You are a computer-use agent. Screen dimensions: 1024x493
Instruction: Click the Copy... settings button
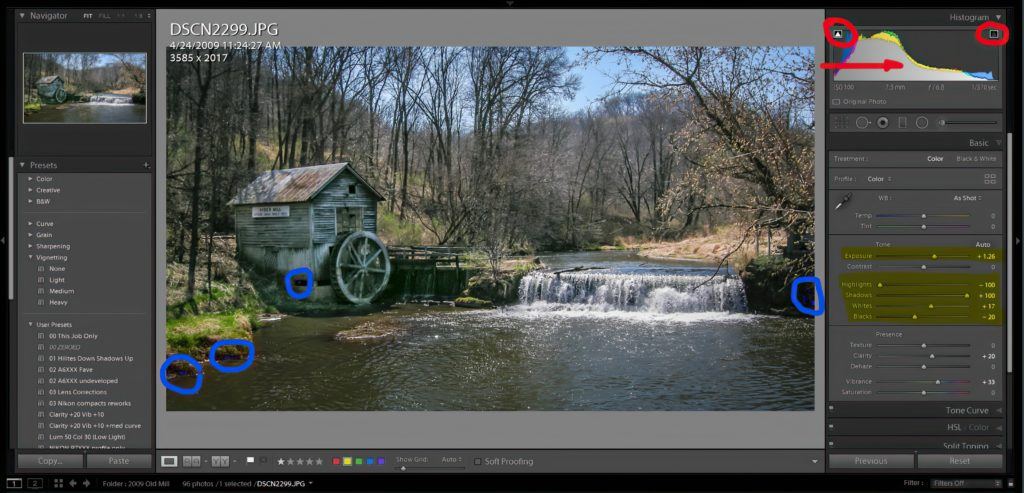(50, 461)
